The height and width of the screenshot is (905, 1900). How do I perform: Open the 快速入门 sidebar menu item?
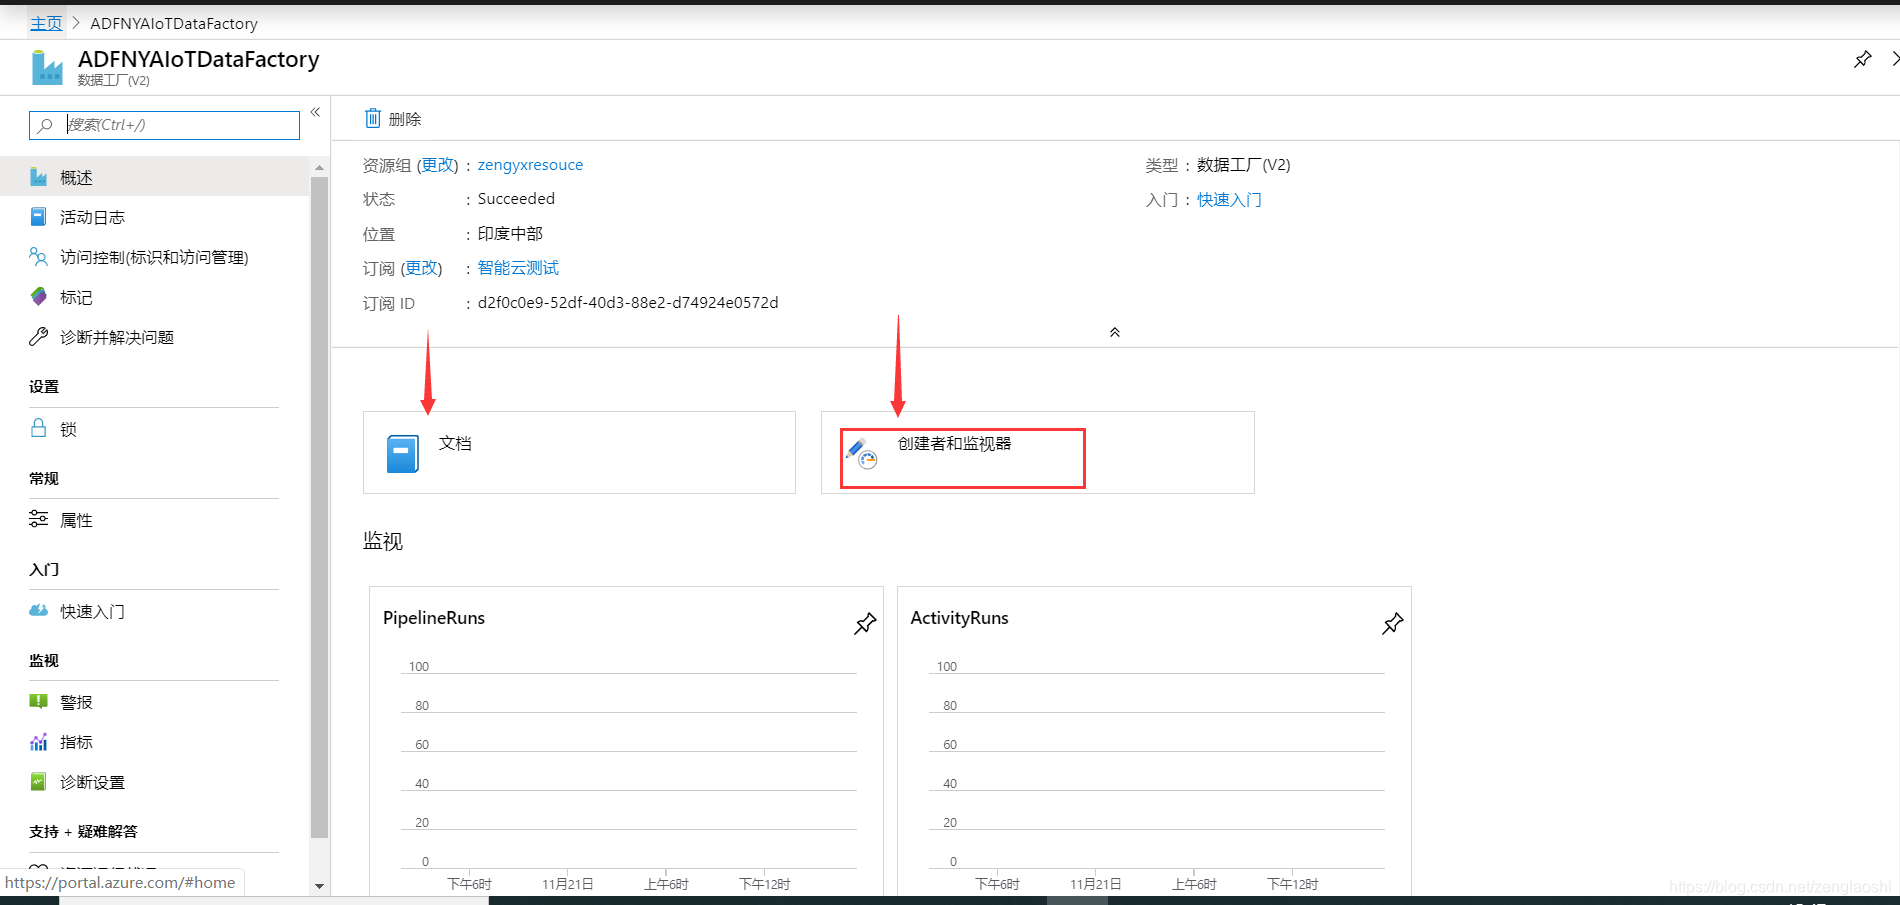click(x=155, y=611)
